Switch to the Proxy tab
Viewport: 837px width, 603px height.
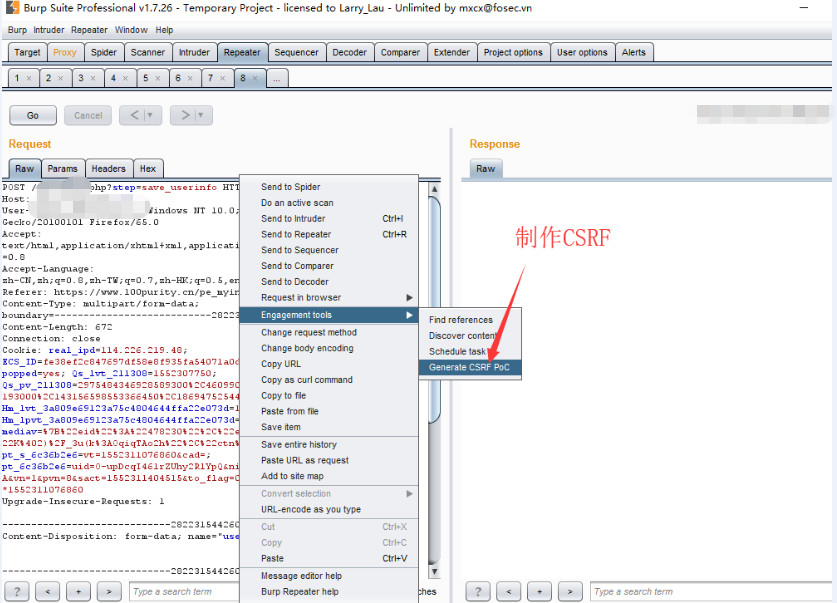pyautogui.click(x=65, y=52)
